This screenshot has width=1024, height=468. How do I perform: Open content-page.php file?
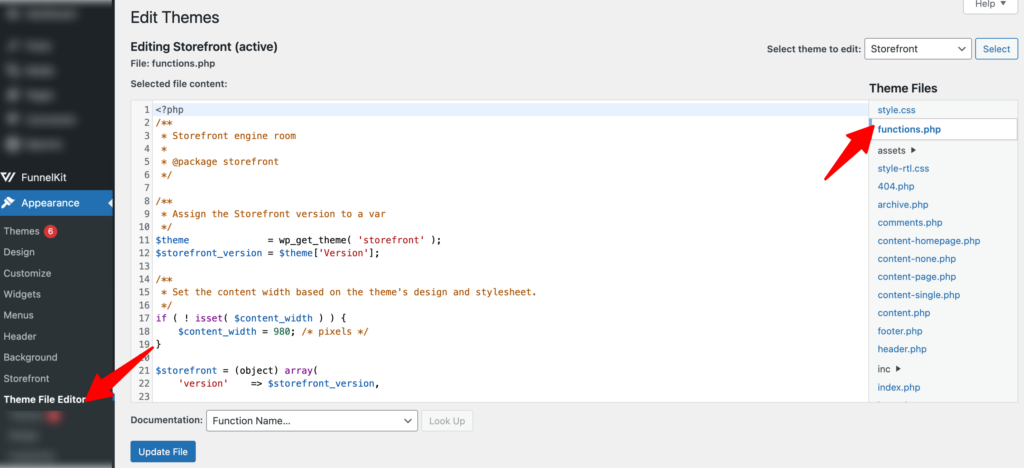coord(917,277)
